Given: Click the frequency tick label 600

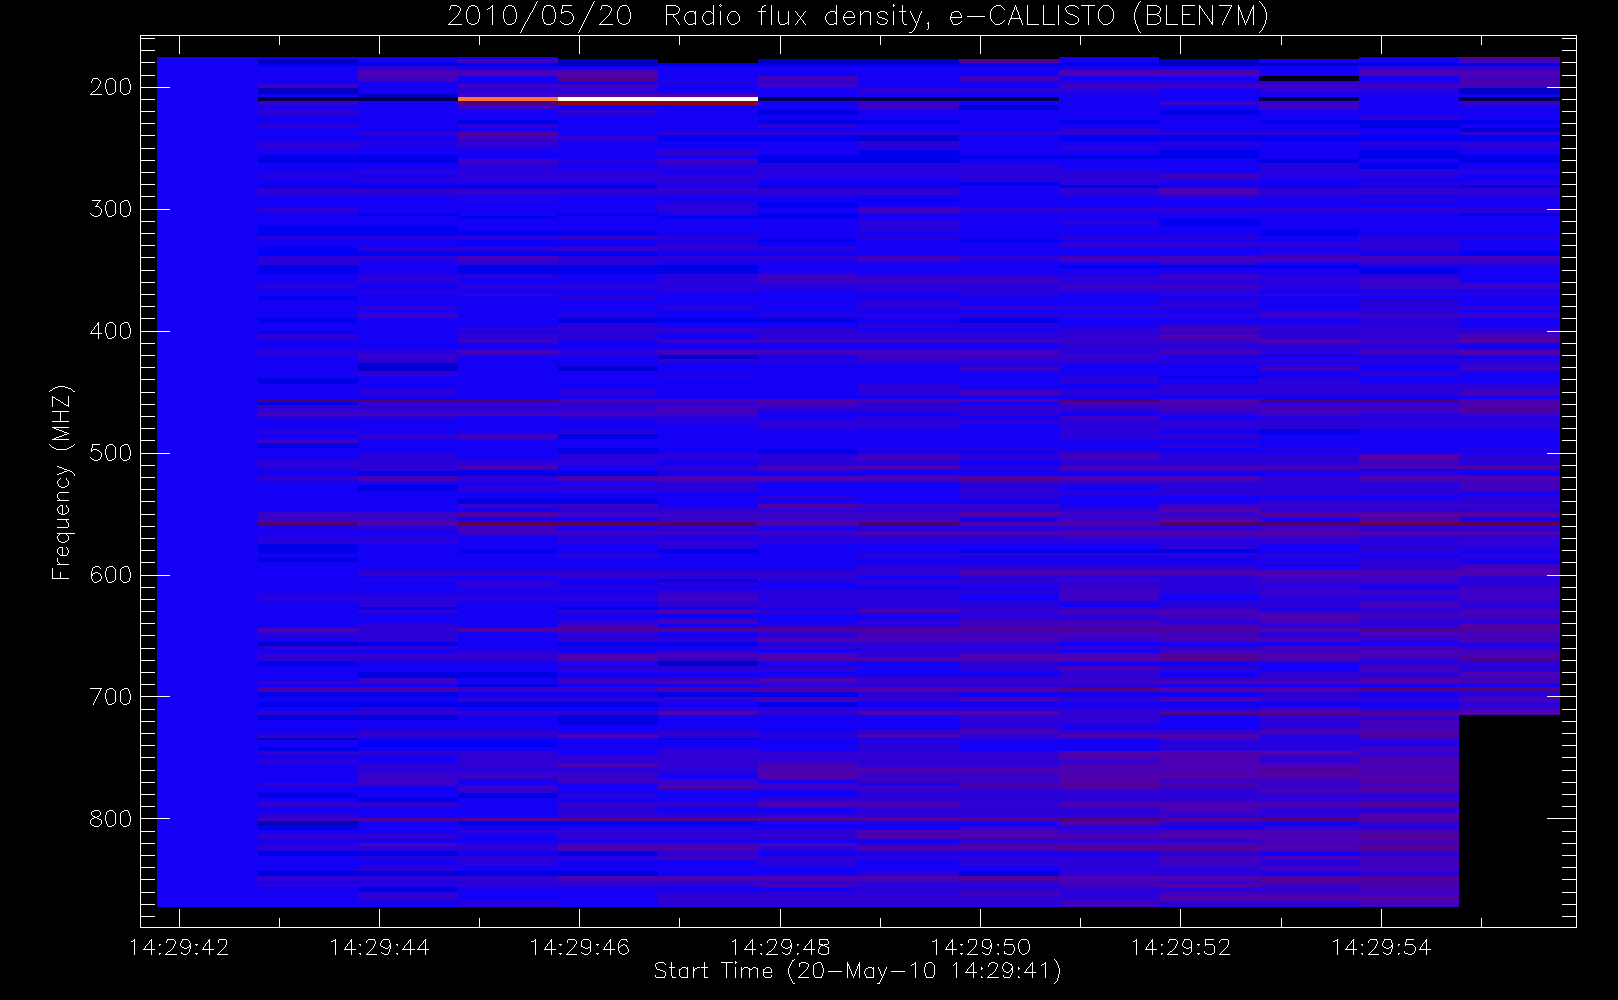Looking at the screenshot, I should (x=111, y=575).
